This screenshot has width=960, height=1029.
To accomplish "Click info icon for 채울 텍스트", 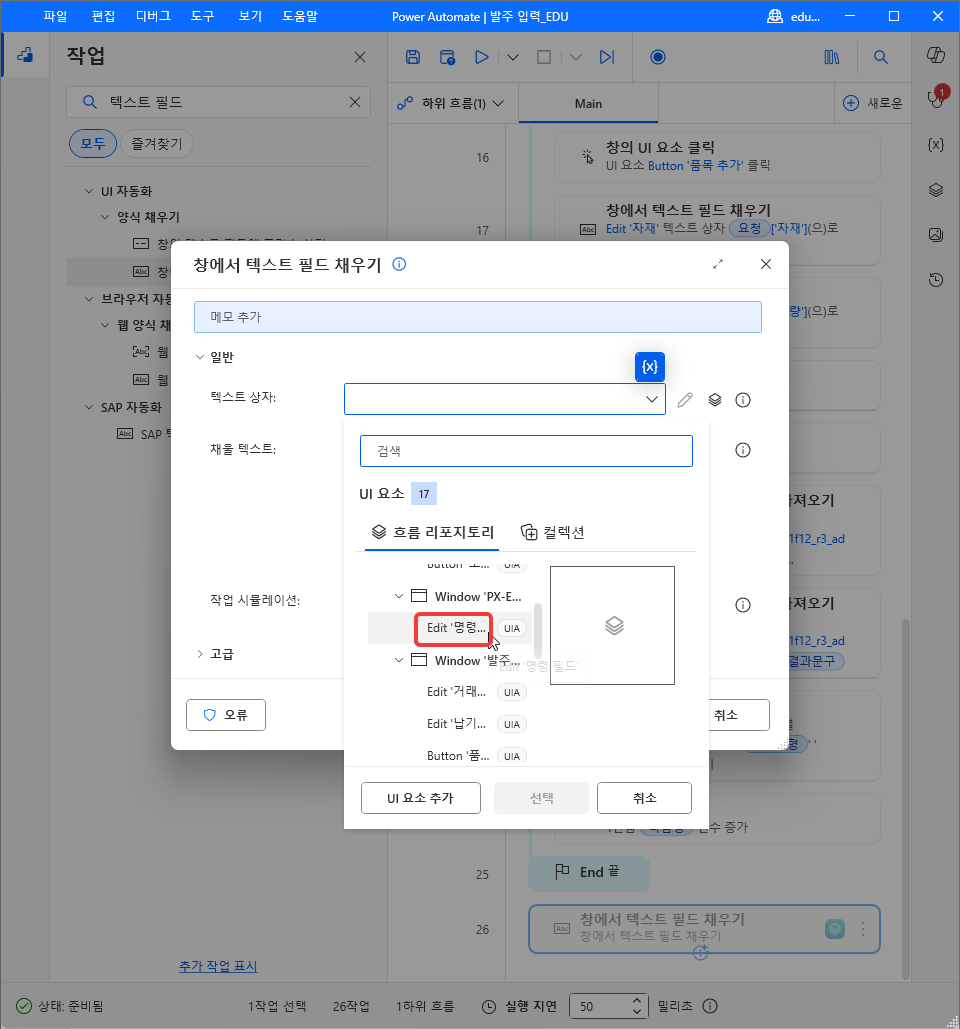I will [x=743, y=450].
